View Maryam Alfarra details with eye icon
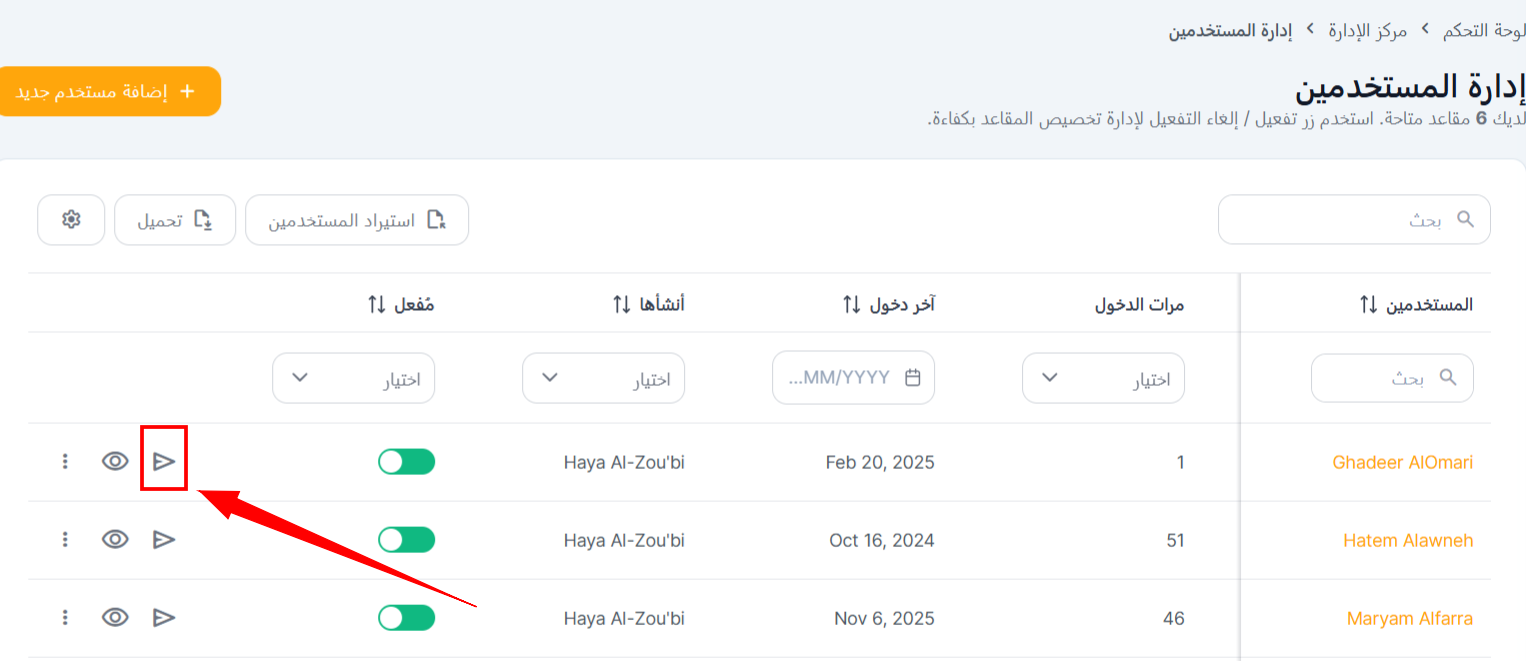The image size is (1526, 661). (x=116, y=618)
